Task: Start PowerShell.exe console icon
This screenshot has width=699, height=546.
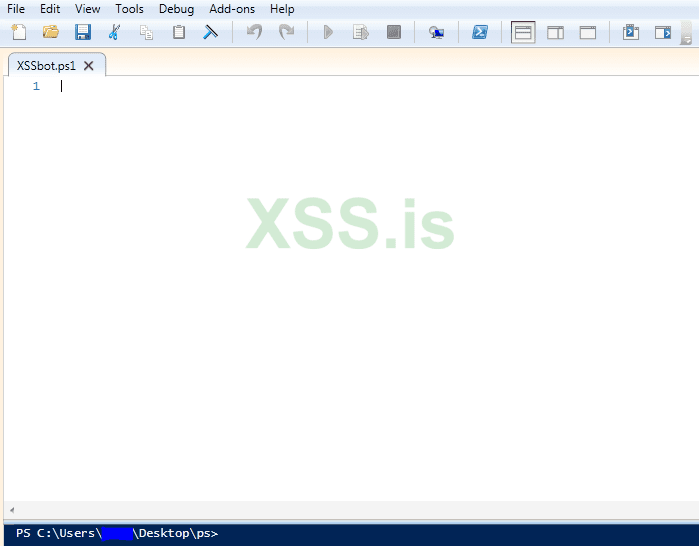Action: pyautogui.click(x=480, y=32)
